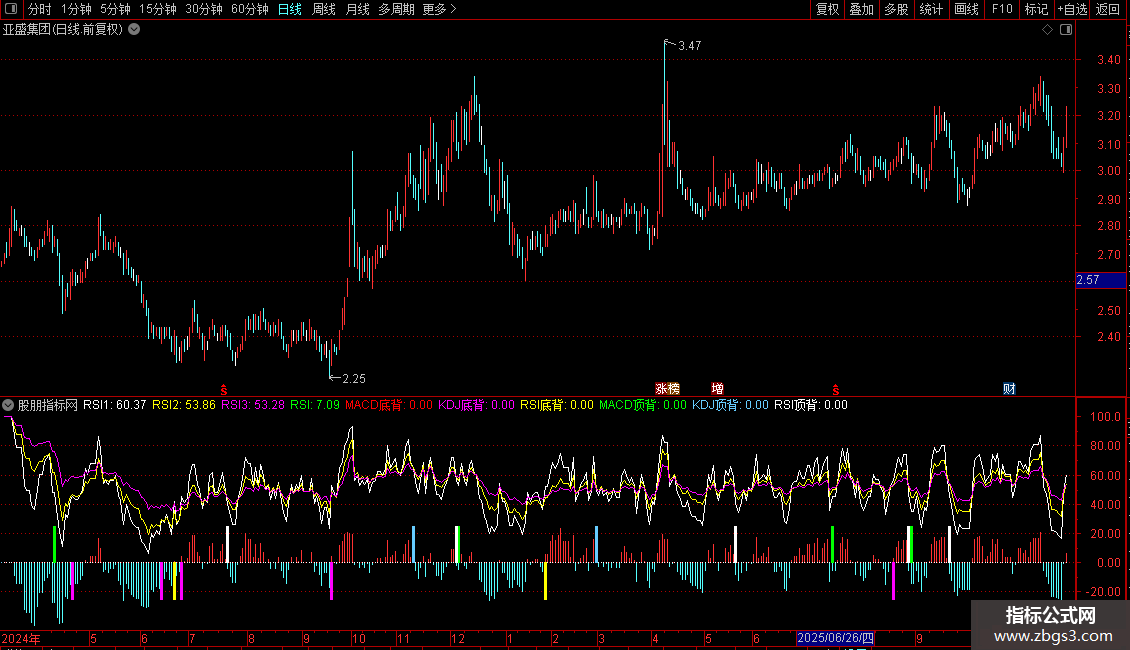Open the 多周期 multi-period view

click(x=396, y=9)
